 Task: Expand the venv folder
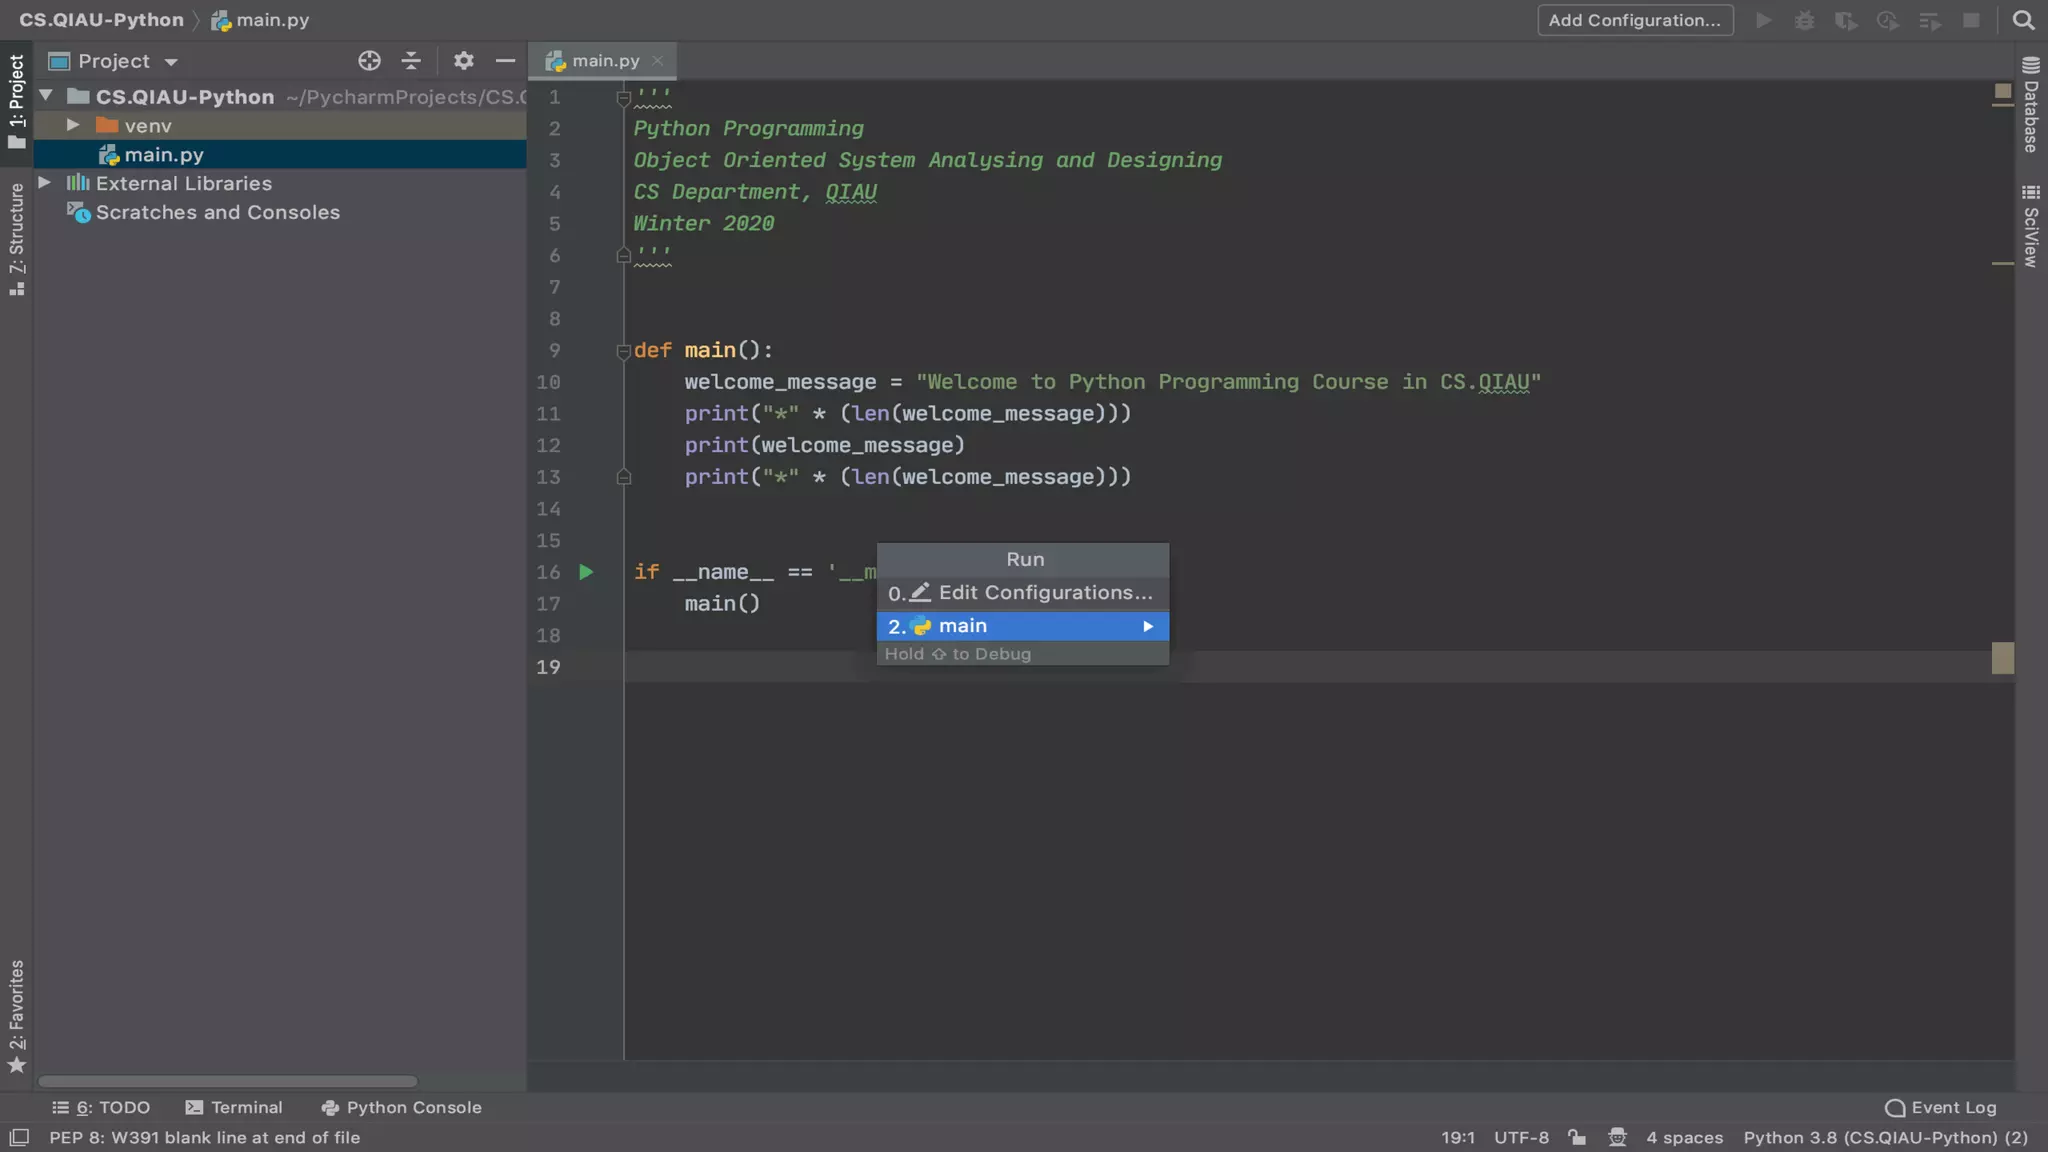coord(73,125)
